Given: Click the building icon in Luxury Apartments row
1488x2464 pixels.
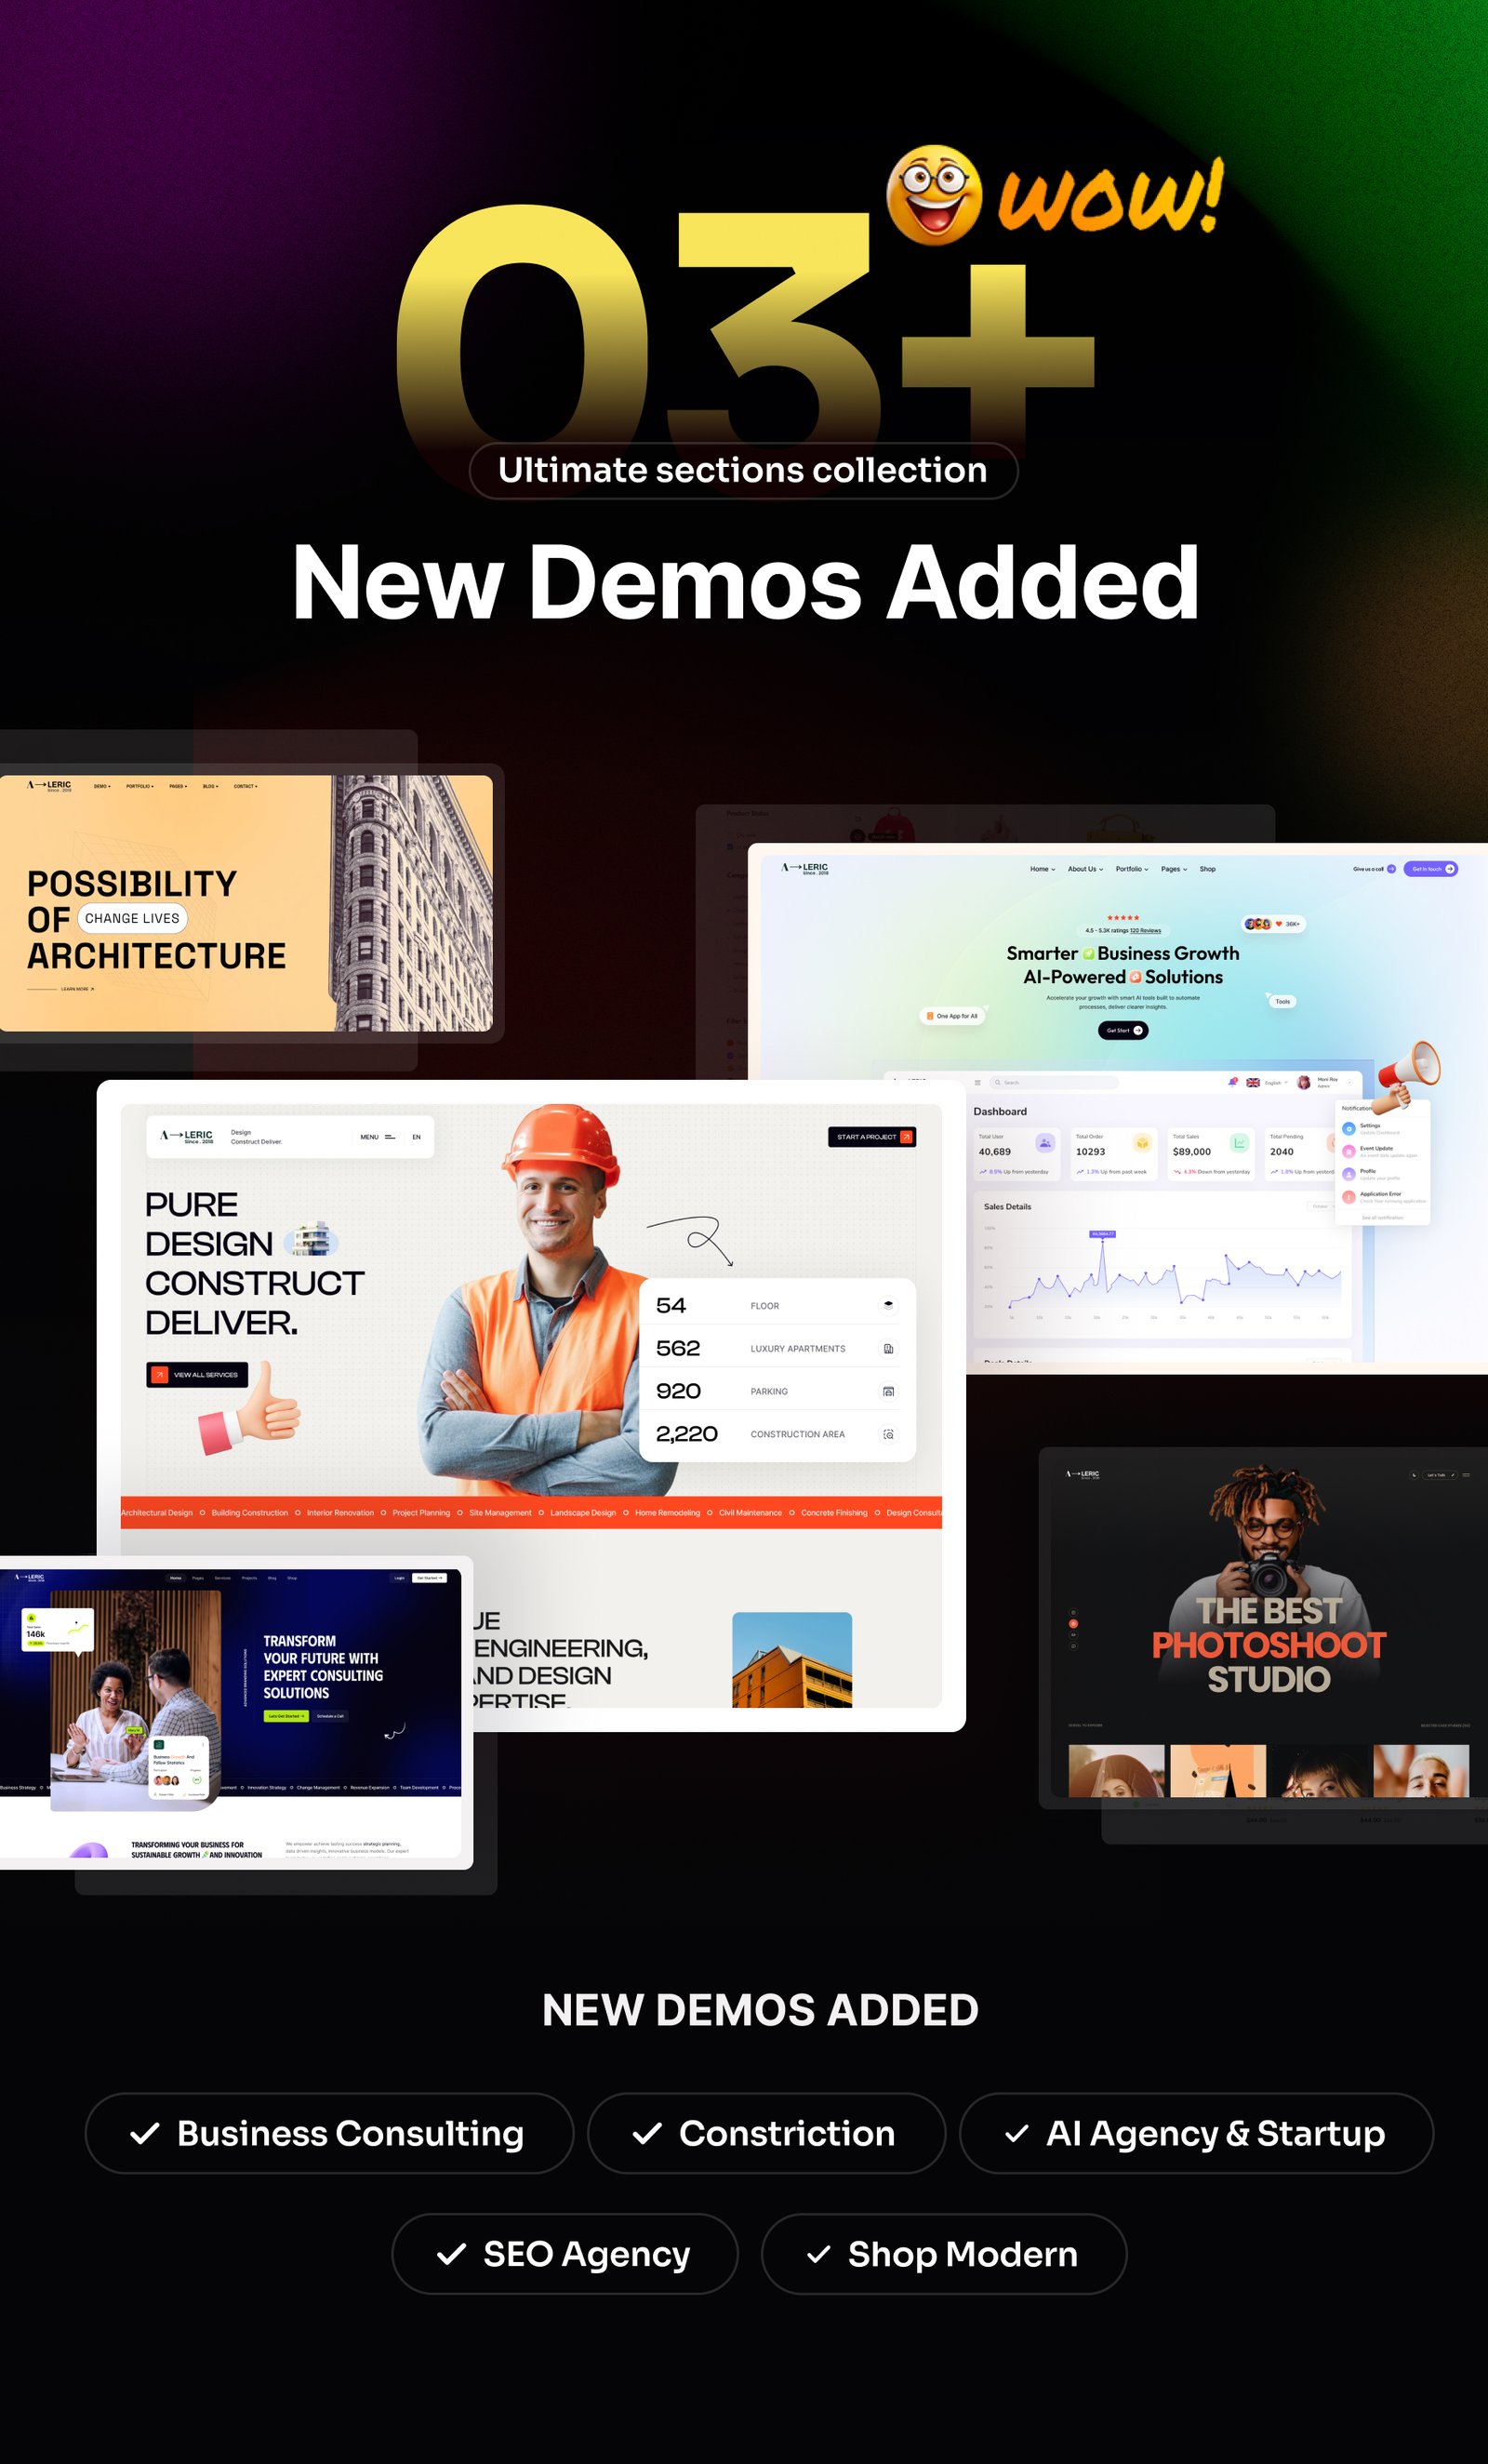Looking at the screenshot, I should [x=888, y=1348].
